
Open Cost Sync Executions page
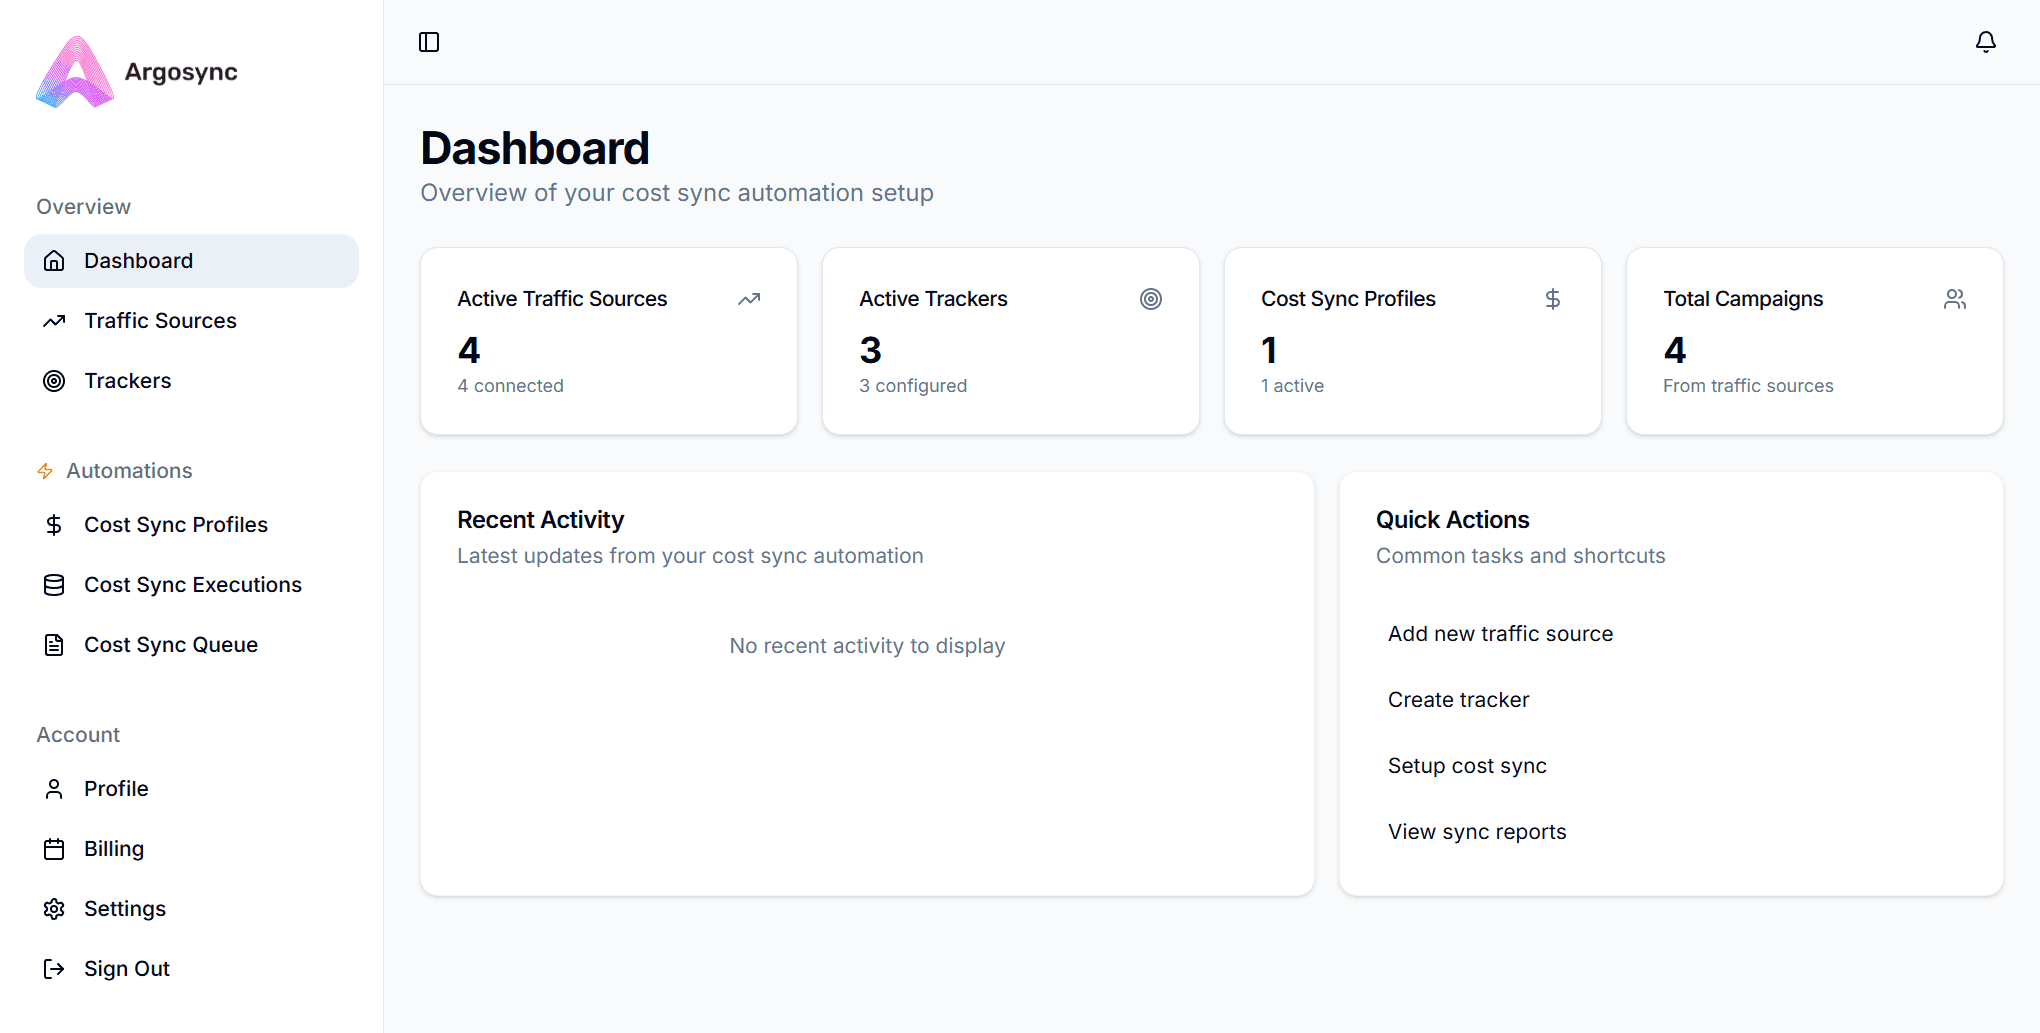pyautogui.click(x=192, y=585)
